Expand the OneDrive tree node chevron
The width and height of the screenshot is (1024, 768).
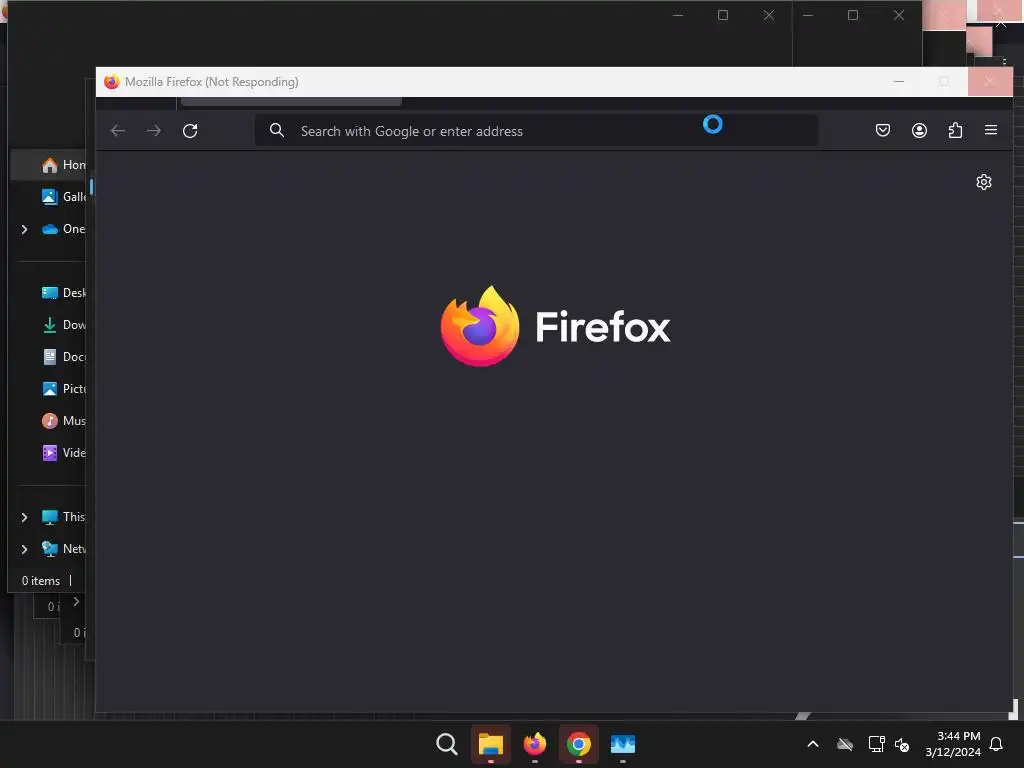pyautogui.click(x=24, y=229)
